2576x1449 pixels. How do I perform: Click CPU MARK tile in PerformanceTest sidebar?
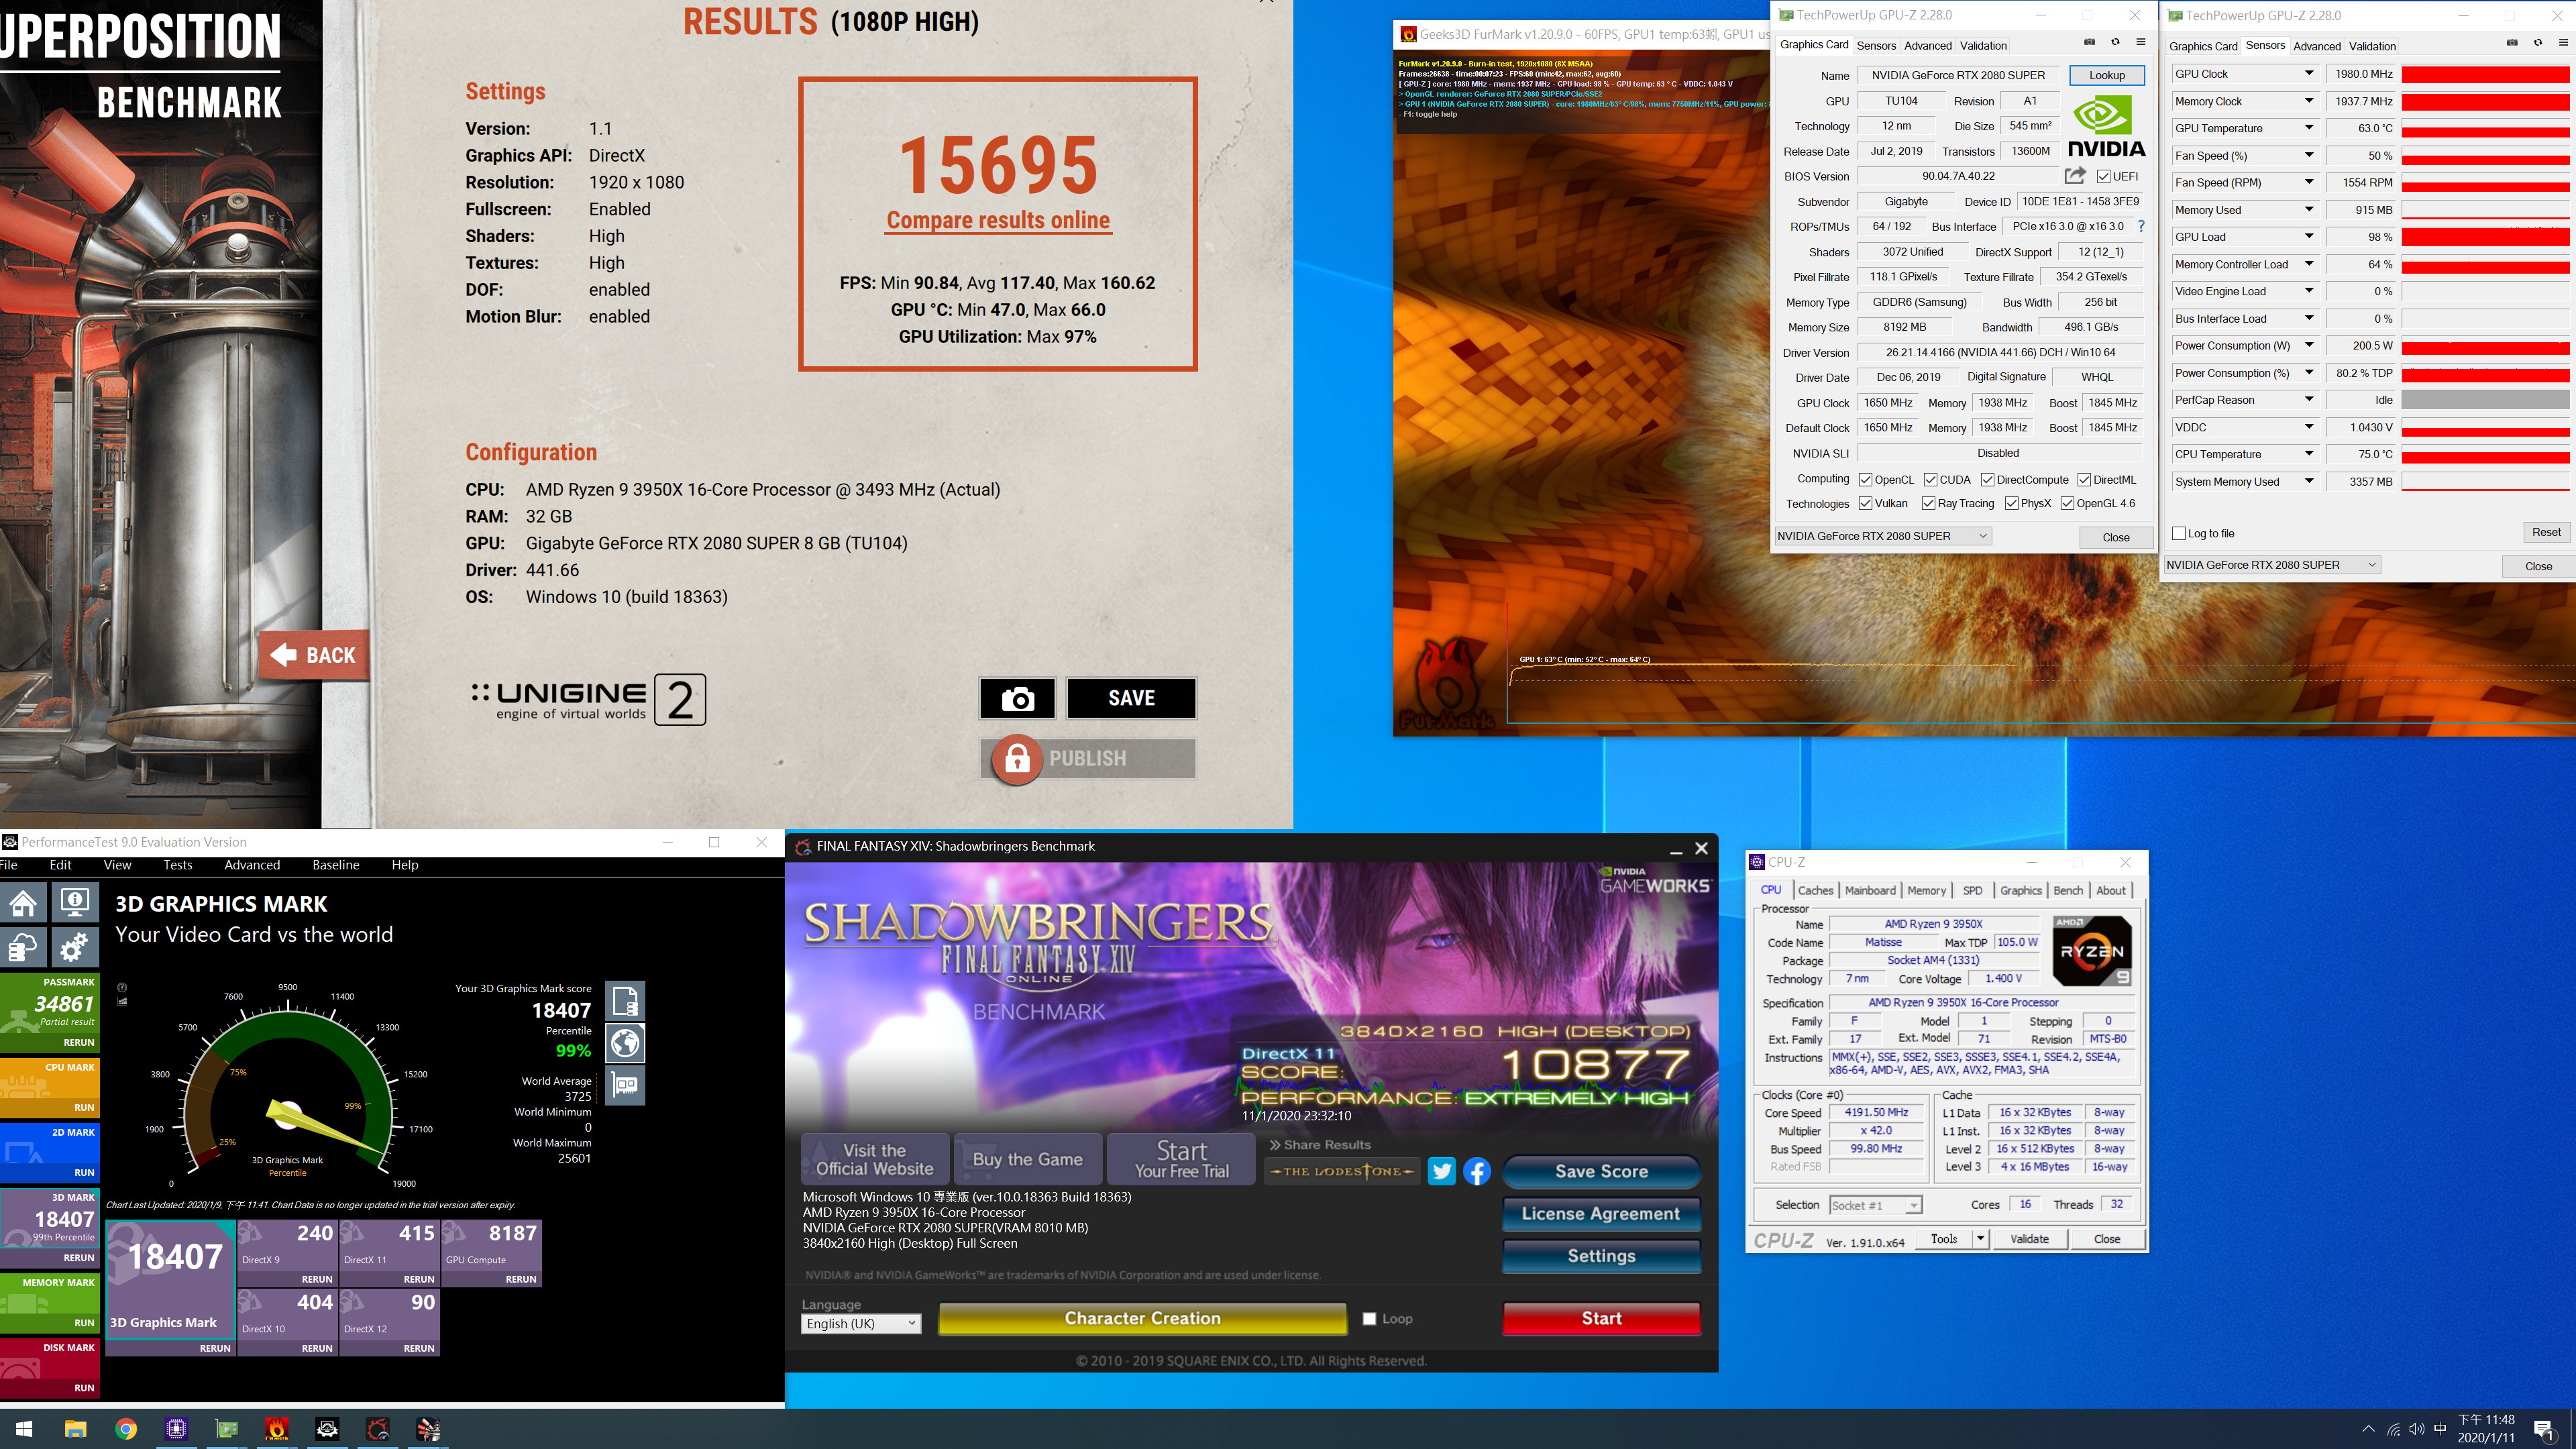point(50,1087)
